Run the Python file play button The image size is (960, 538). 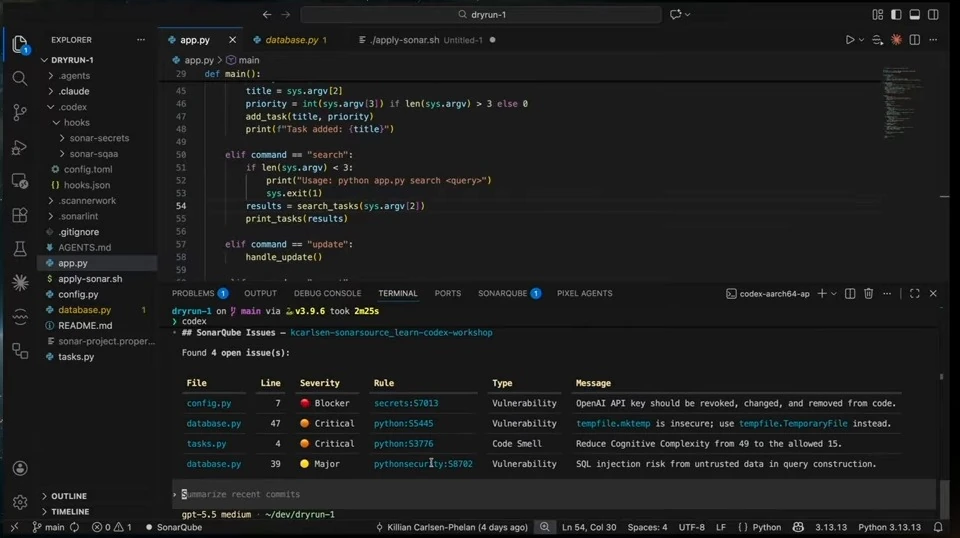coord(850,40)
